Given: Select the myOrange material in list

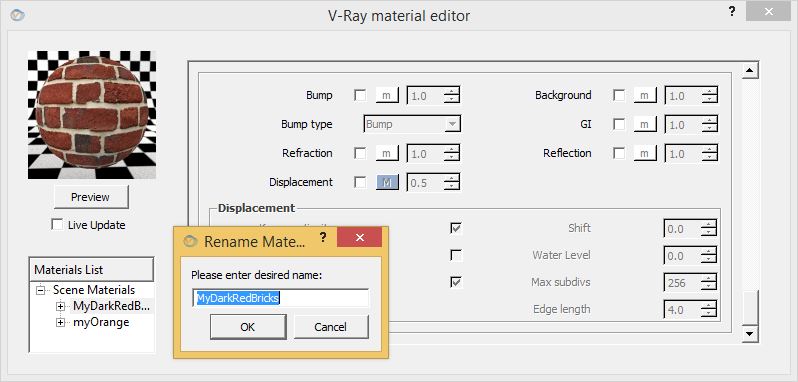Looking at the screenshot, I should [x=101, y=322].
